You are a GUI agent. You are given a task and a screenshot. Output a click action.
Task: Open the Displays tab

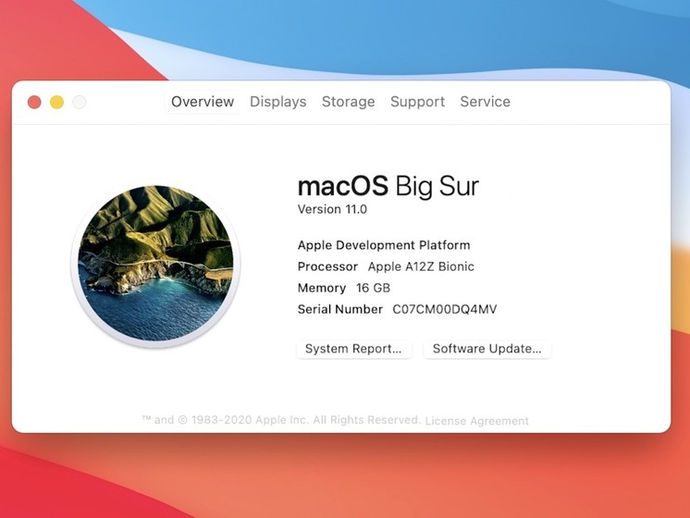click(278, 102)
